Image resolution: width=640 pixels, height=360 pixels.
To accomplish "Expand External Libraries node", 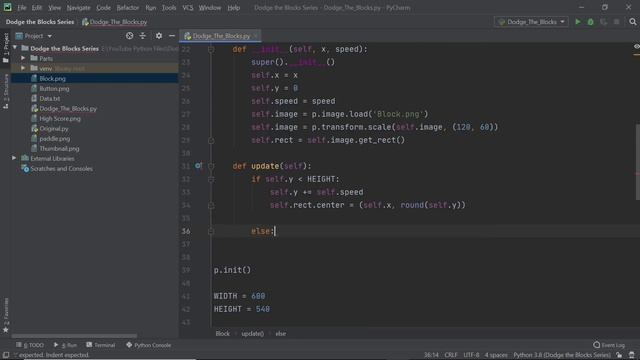I will [x=14, y=158].
